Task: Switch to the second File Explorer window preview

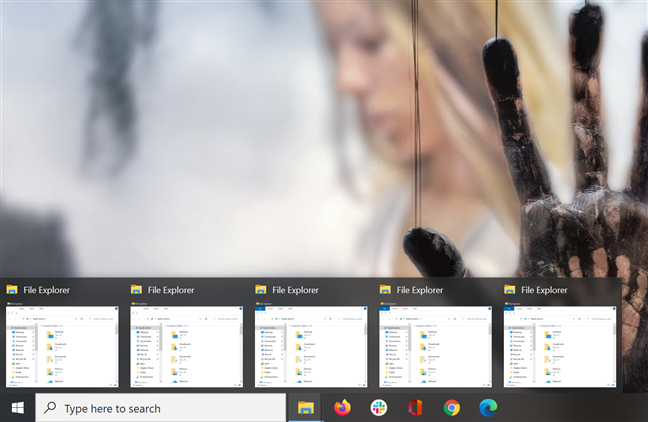Action: (x=186, y=347)
